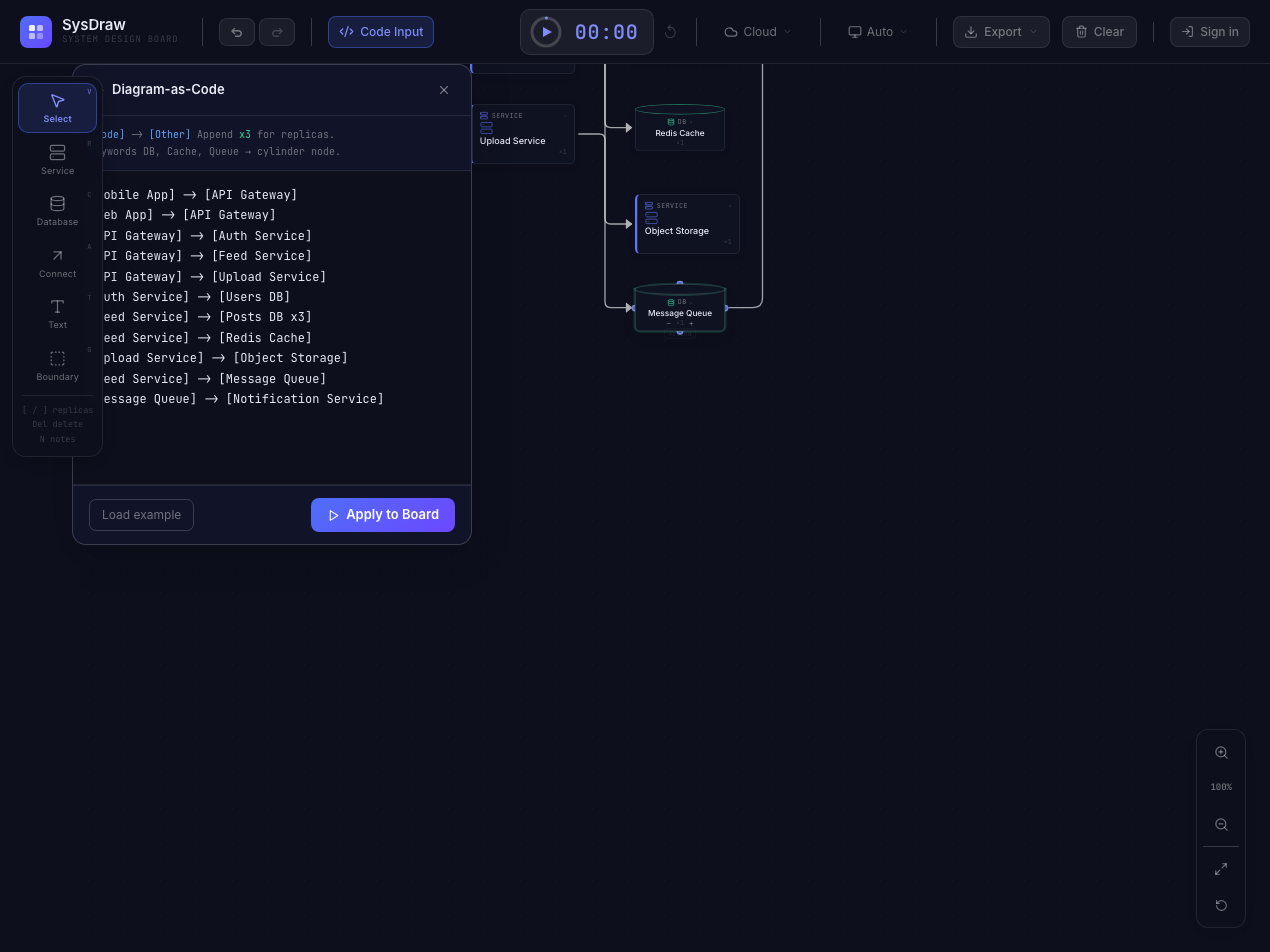
Task: Click the Diagram-as-Code panel title
Action: (x=168, y=89)
